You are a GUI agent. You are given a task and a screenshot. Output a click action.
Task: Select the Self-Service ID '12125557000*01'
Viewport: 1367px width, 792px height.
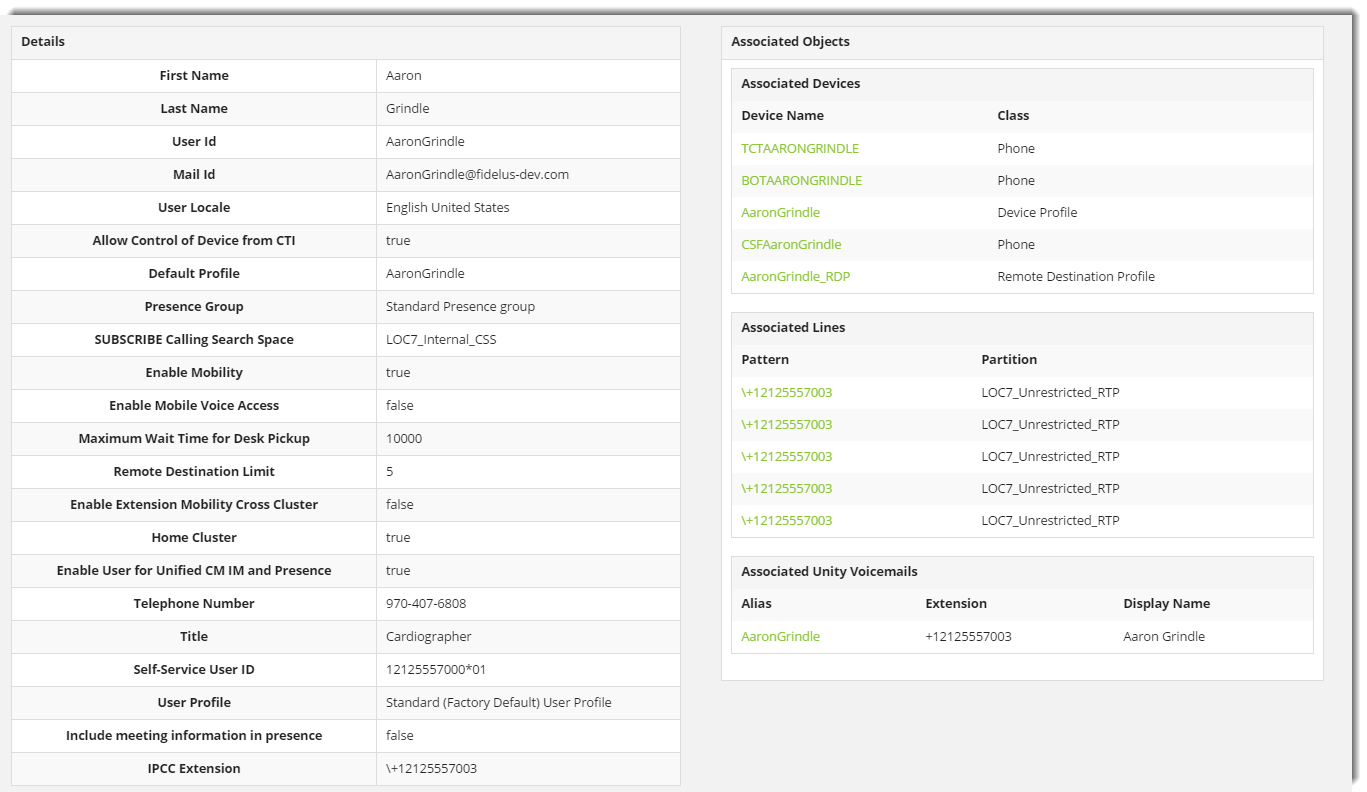tap(436, 669)
